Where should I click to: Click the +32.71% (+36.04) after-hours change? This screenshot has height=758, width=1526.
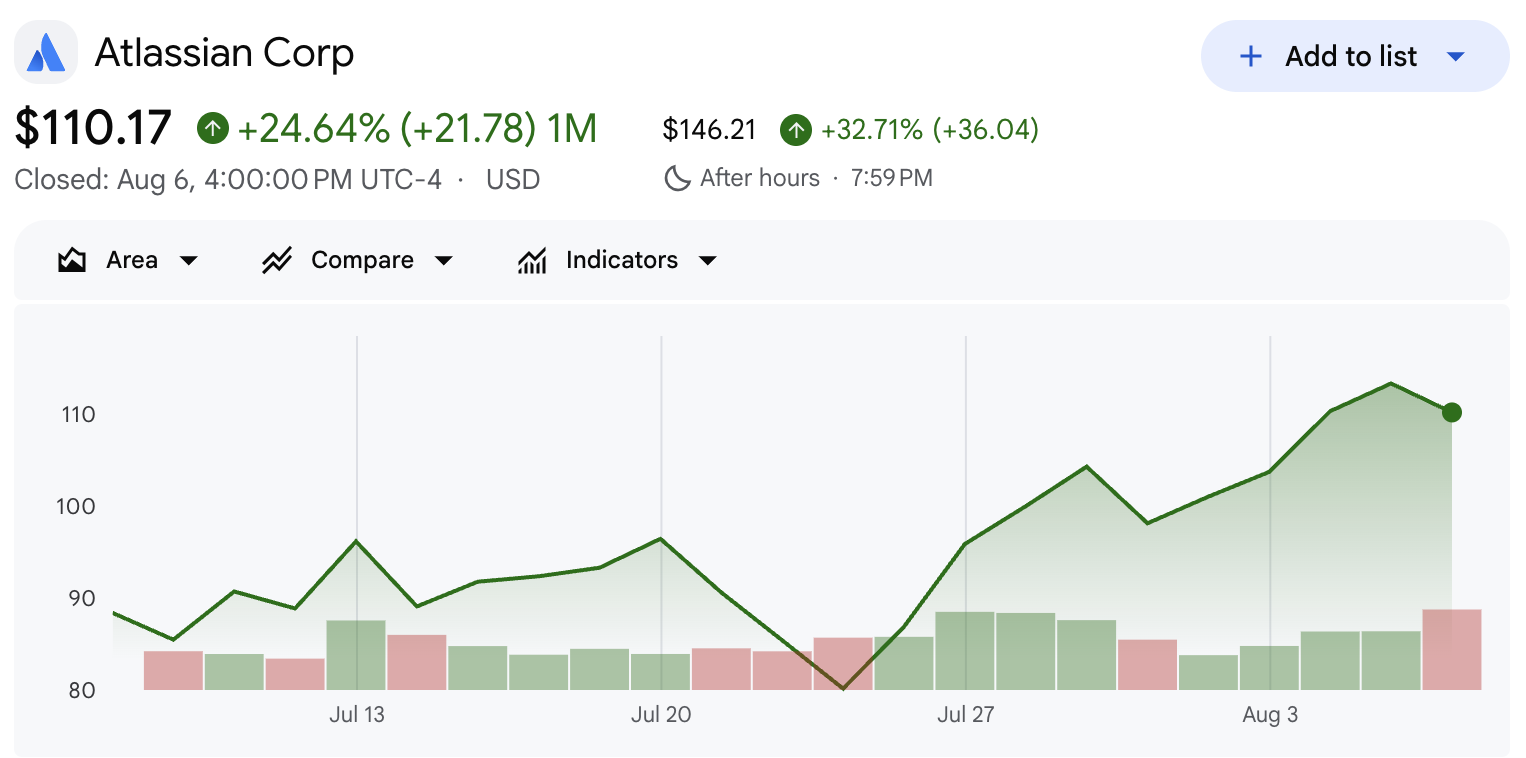coord(930,129)
